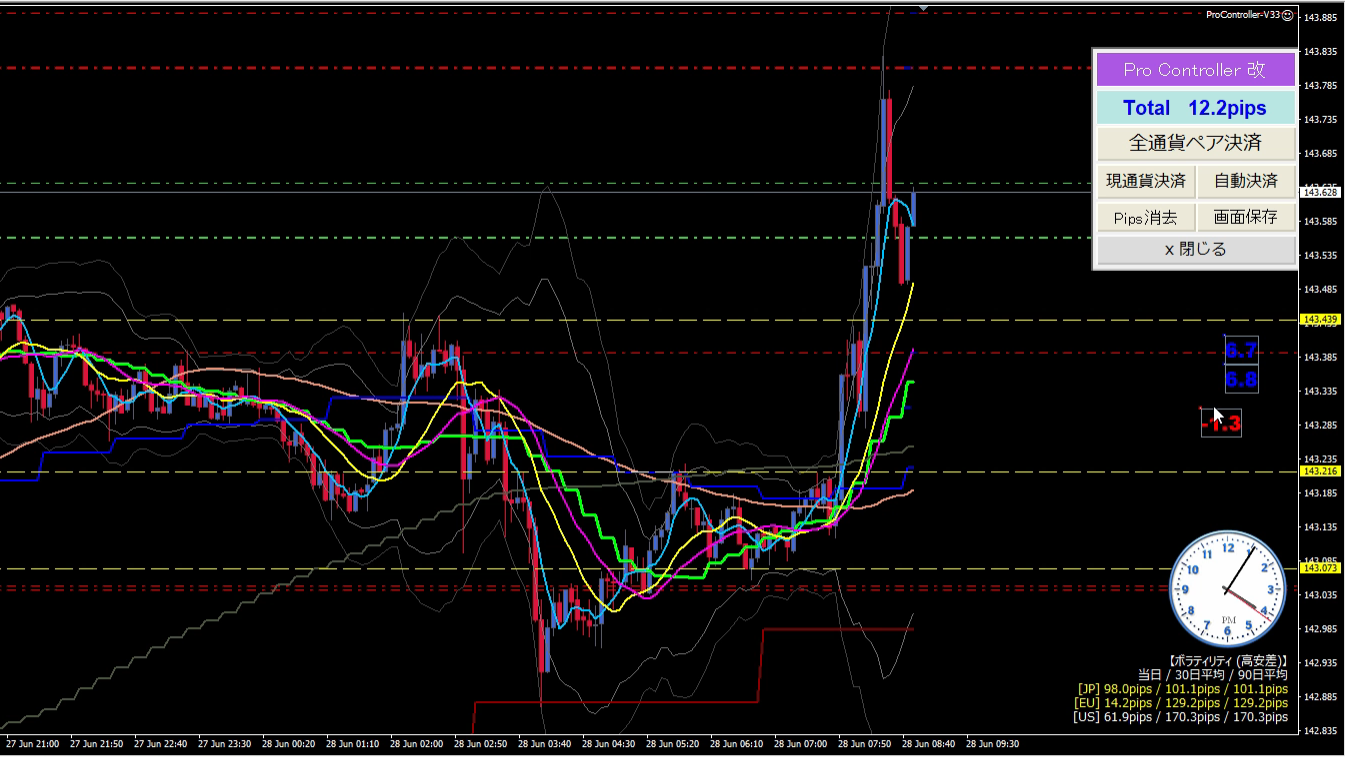Select the Total 12.2pips display
Viewport: 1345px width, 757px height.
click(1196, 108)
